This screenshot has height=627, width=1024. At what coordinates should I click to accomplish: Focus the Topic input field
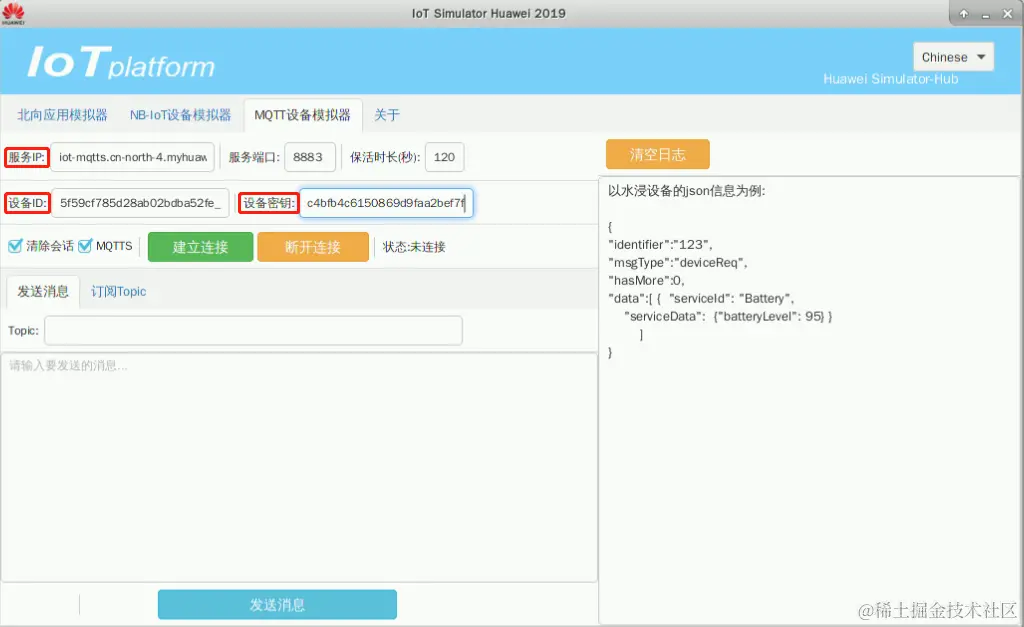(253, 330)
